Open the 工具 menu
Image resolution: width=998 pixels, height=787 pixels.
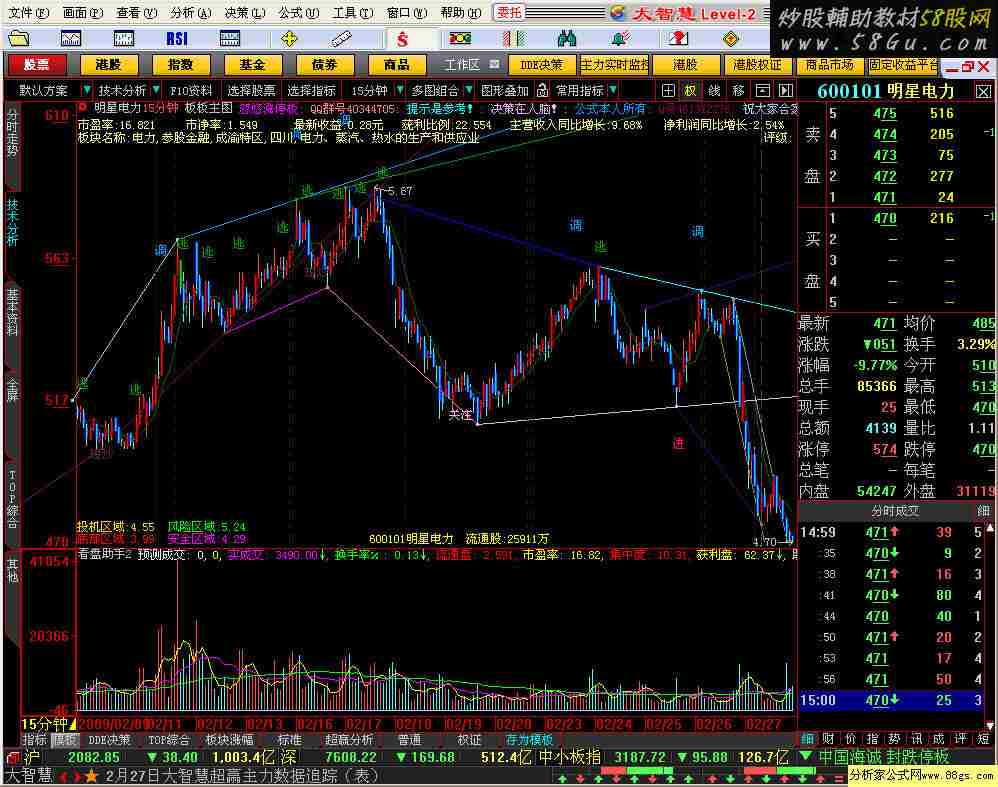coord(353,12)
